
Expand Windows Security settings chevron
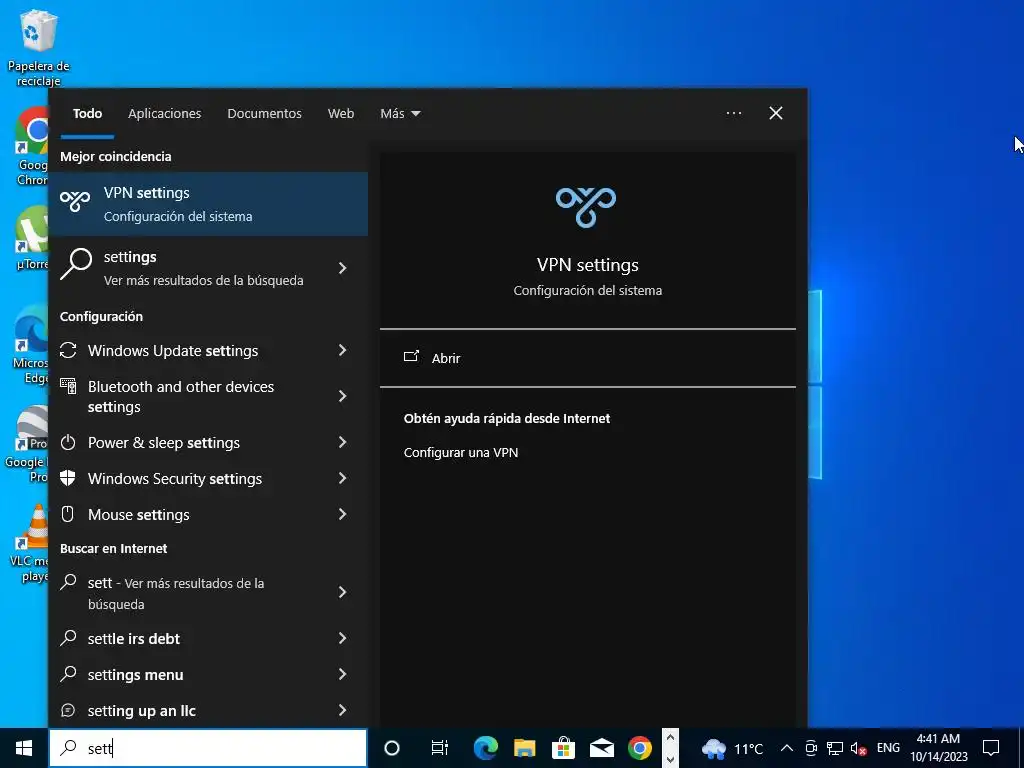click(x=342, y=478)
